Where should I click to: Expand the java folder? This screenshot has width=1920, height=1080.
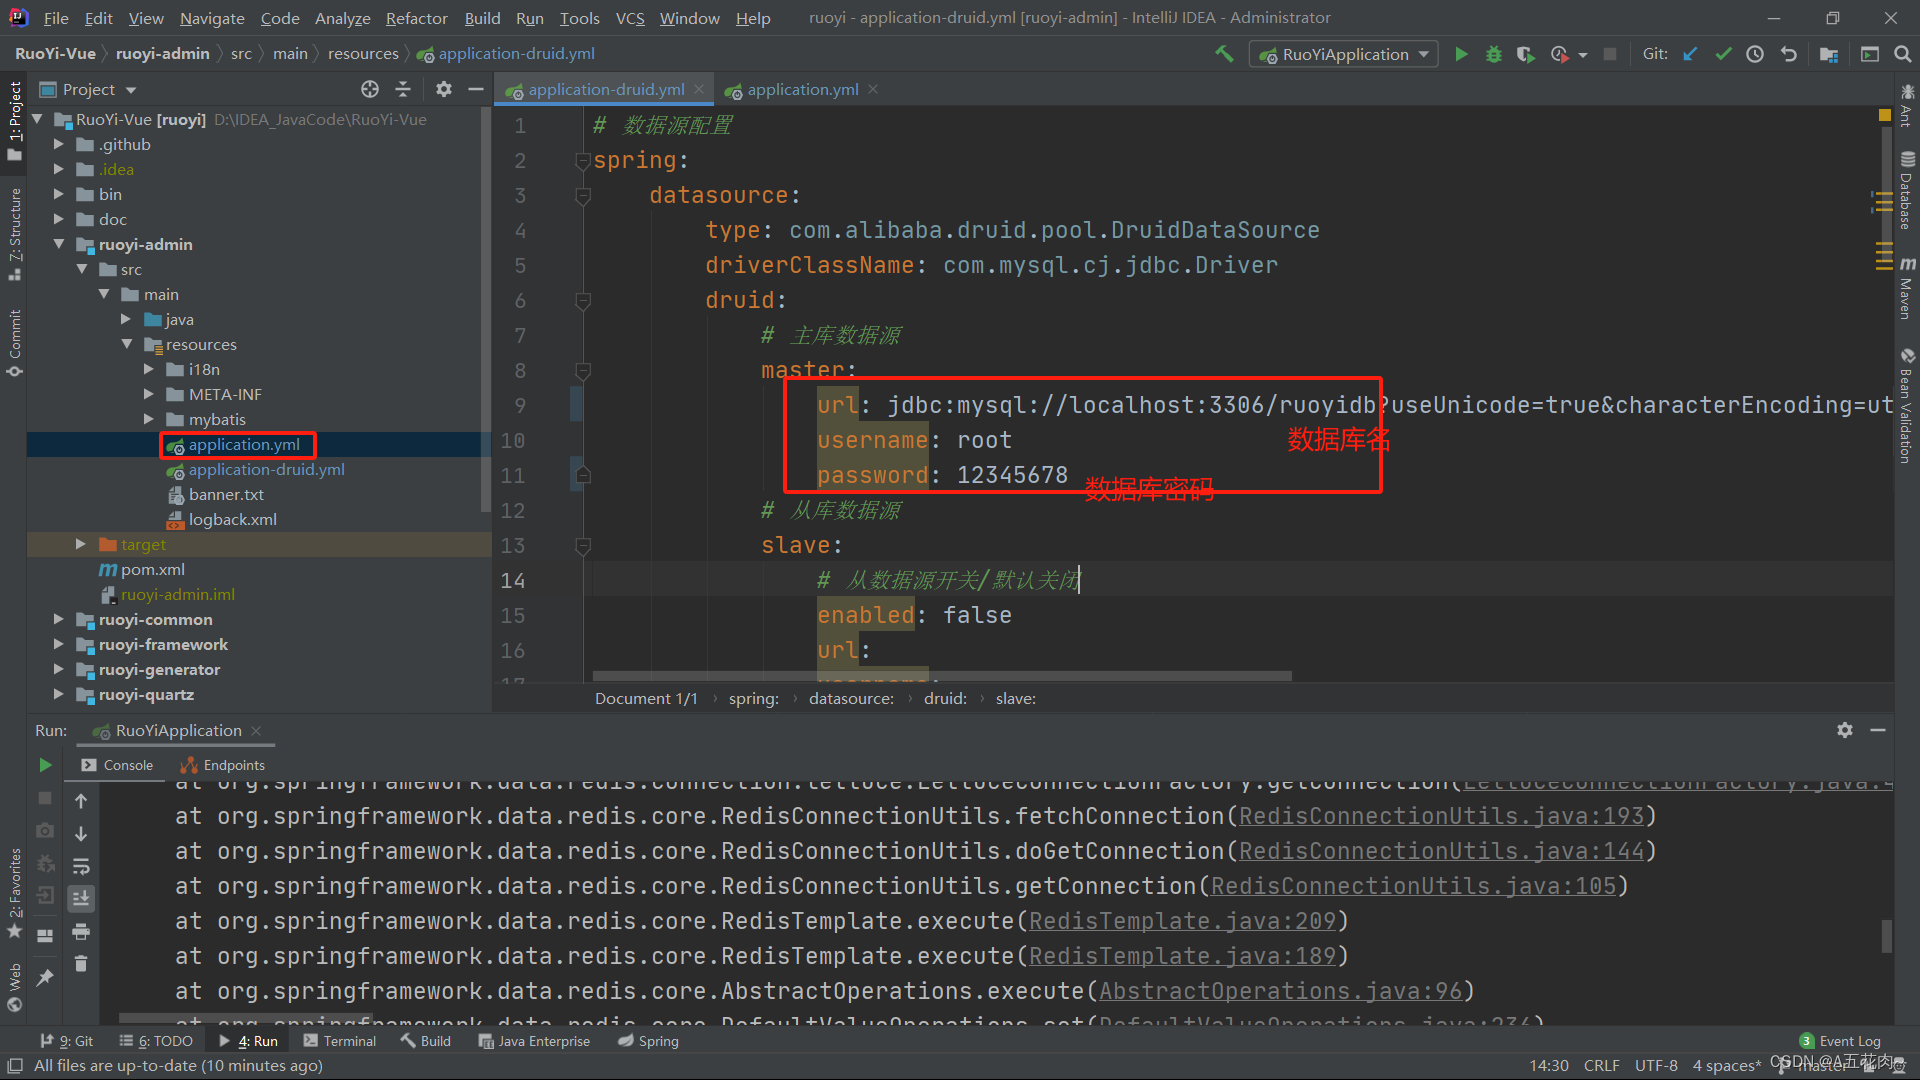pos(126,319)
